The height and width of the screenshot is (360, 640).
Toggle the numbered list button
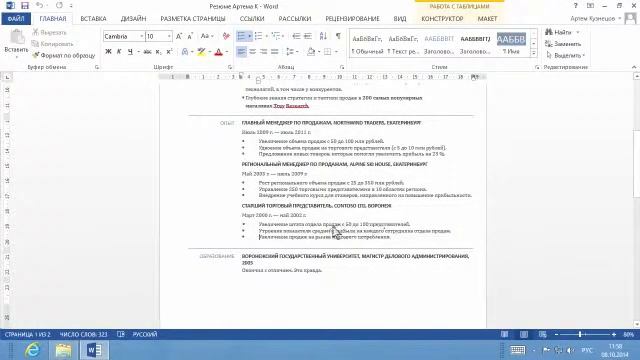[x=258, y=36]
